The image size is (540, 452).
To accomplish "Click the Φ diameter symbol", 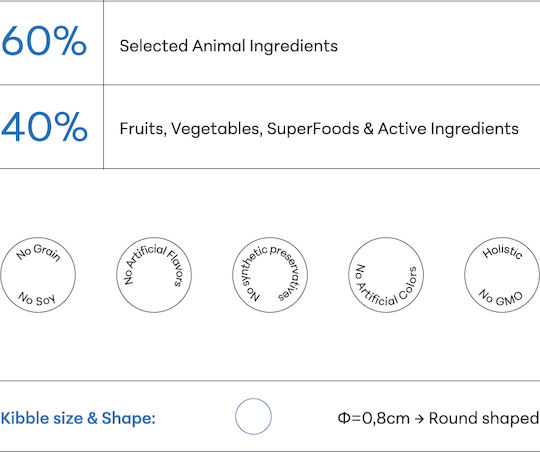I will coord(343,418).
